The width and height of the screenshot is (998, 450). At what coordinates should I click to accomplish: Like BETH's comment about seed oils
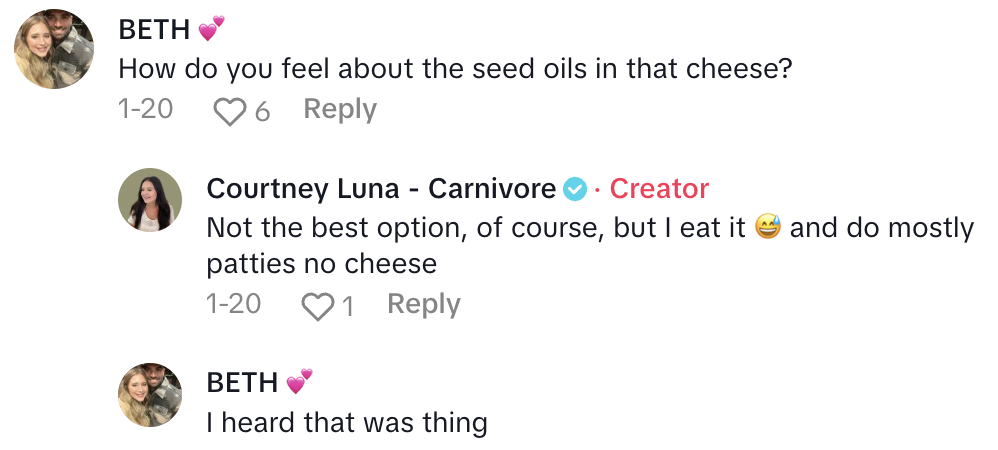click(x=230, y=111)
